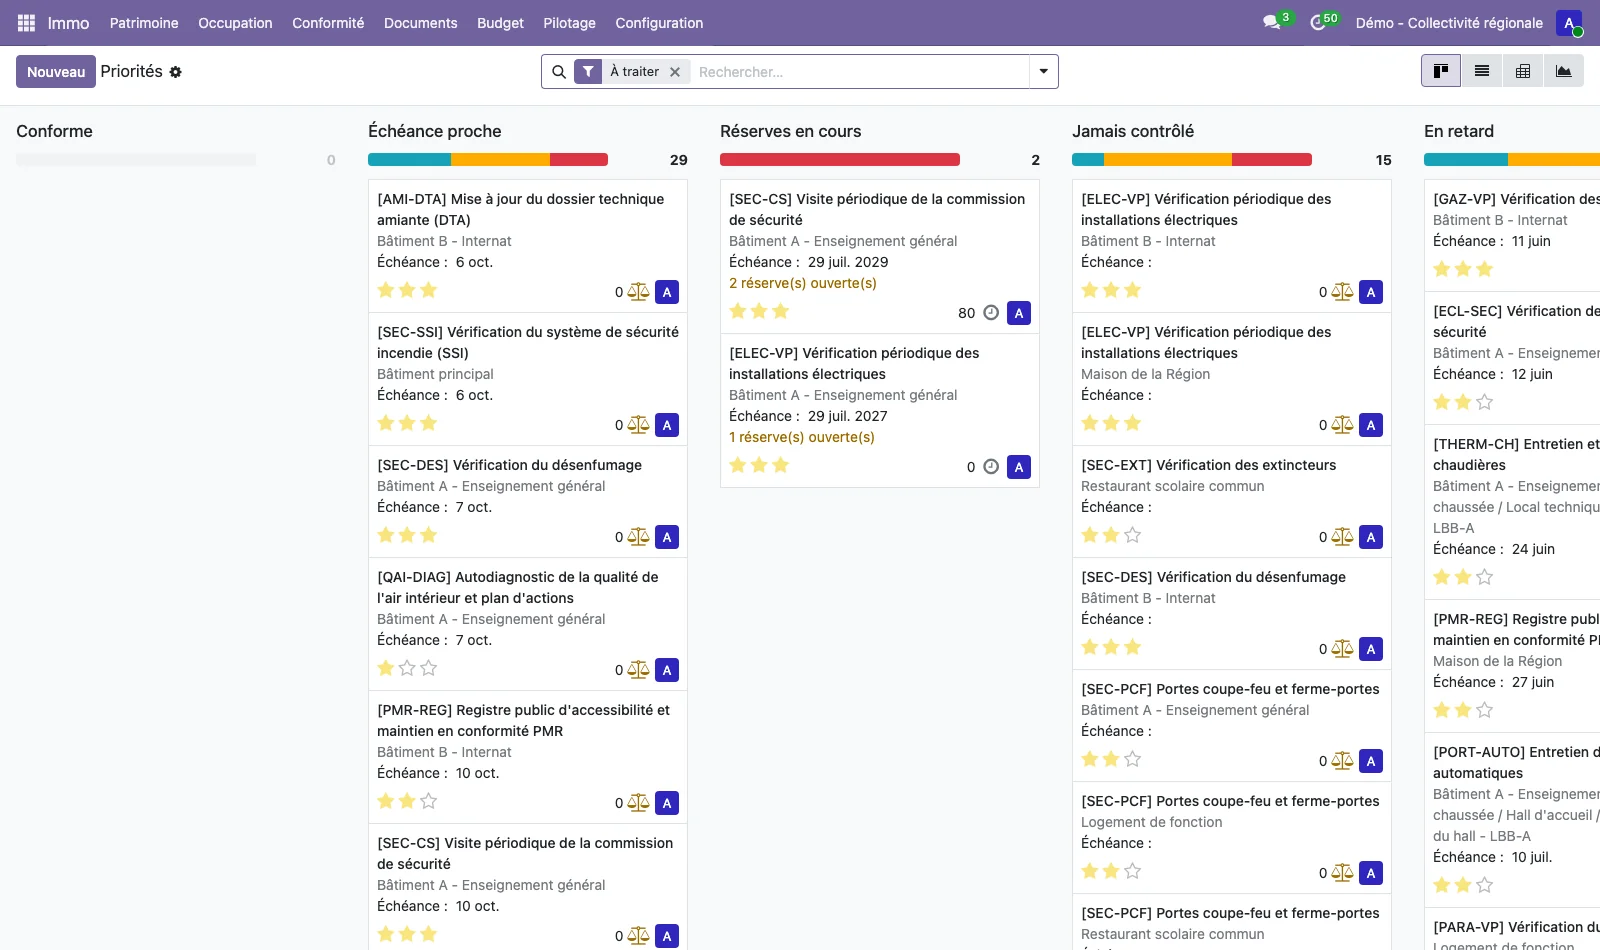Switch to list view
This screenshot has width=1600, height=950.
[x=1482, y=71]
